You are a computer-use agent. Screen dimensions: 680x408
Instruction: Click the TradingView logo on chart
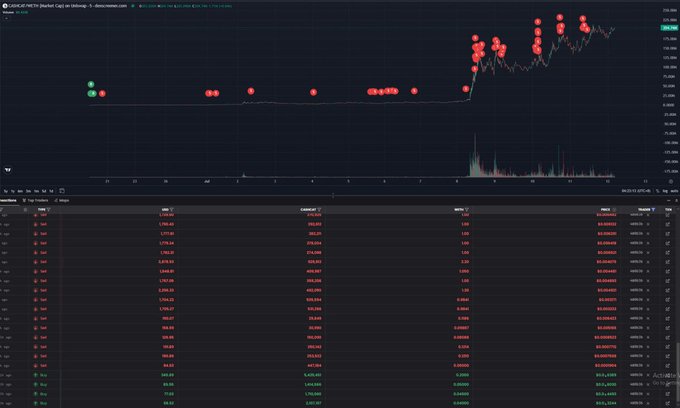coord(8,170)
